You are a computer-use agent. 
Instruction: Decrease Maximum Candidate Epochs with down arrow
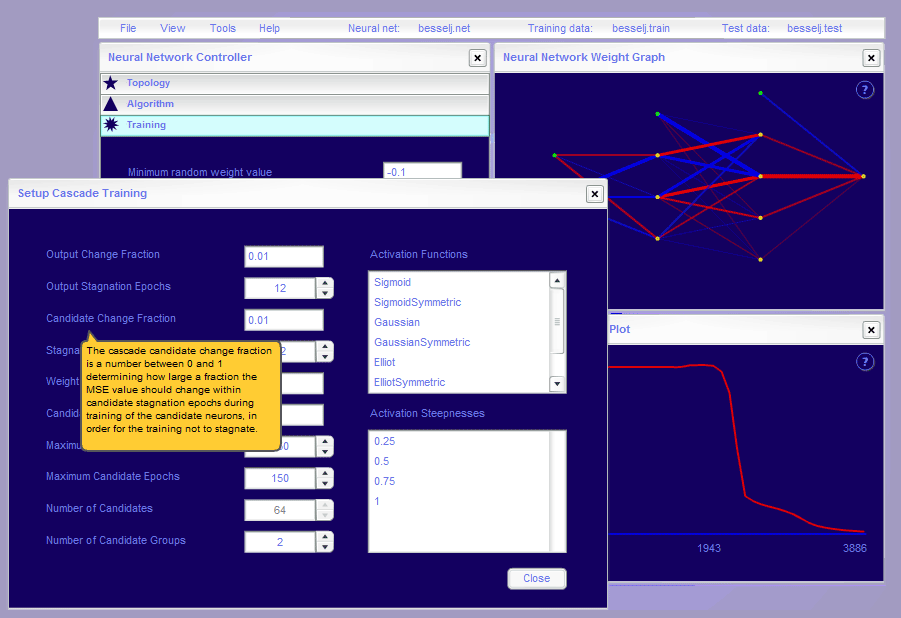tap(325, 484)
